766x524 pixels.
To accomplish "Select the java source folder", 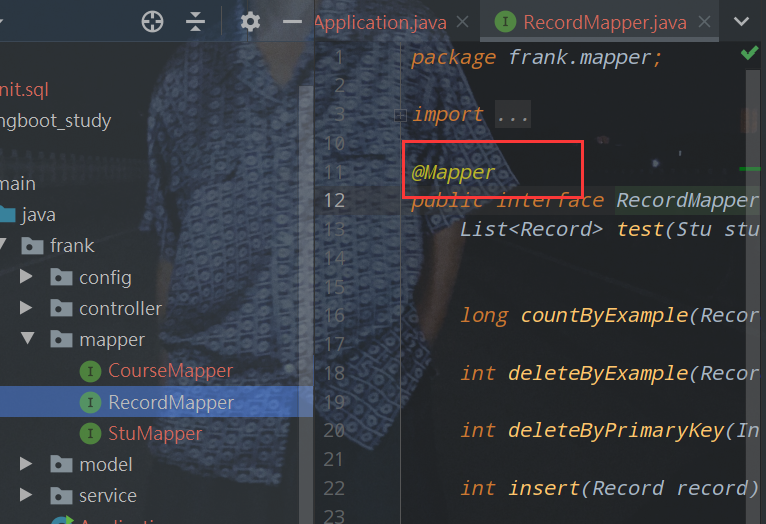I will 38,215.
